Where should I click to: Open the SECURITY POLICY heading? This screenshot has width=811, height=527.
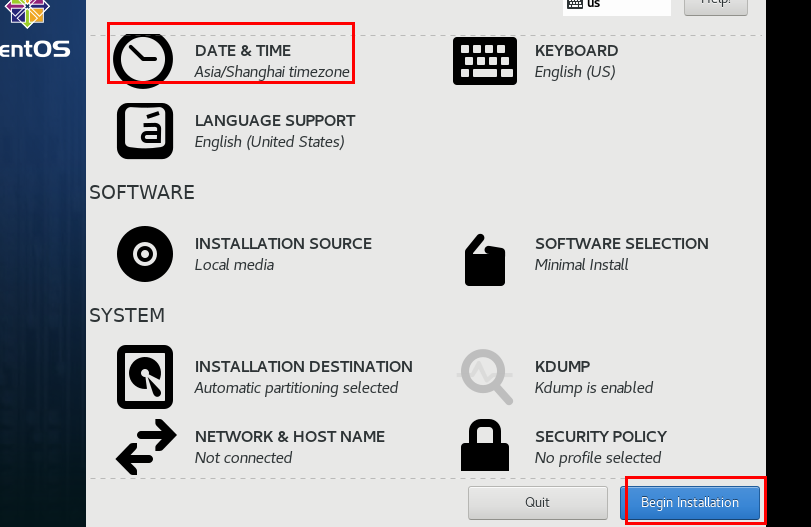tap(600, 436)
